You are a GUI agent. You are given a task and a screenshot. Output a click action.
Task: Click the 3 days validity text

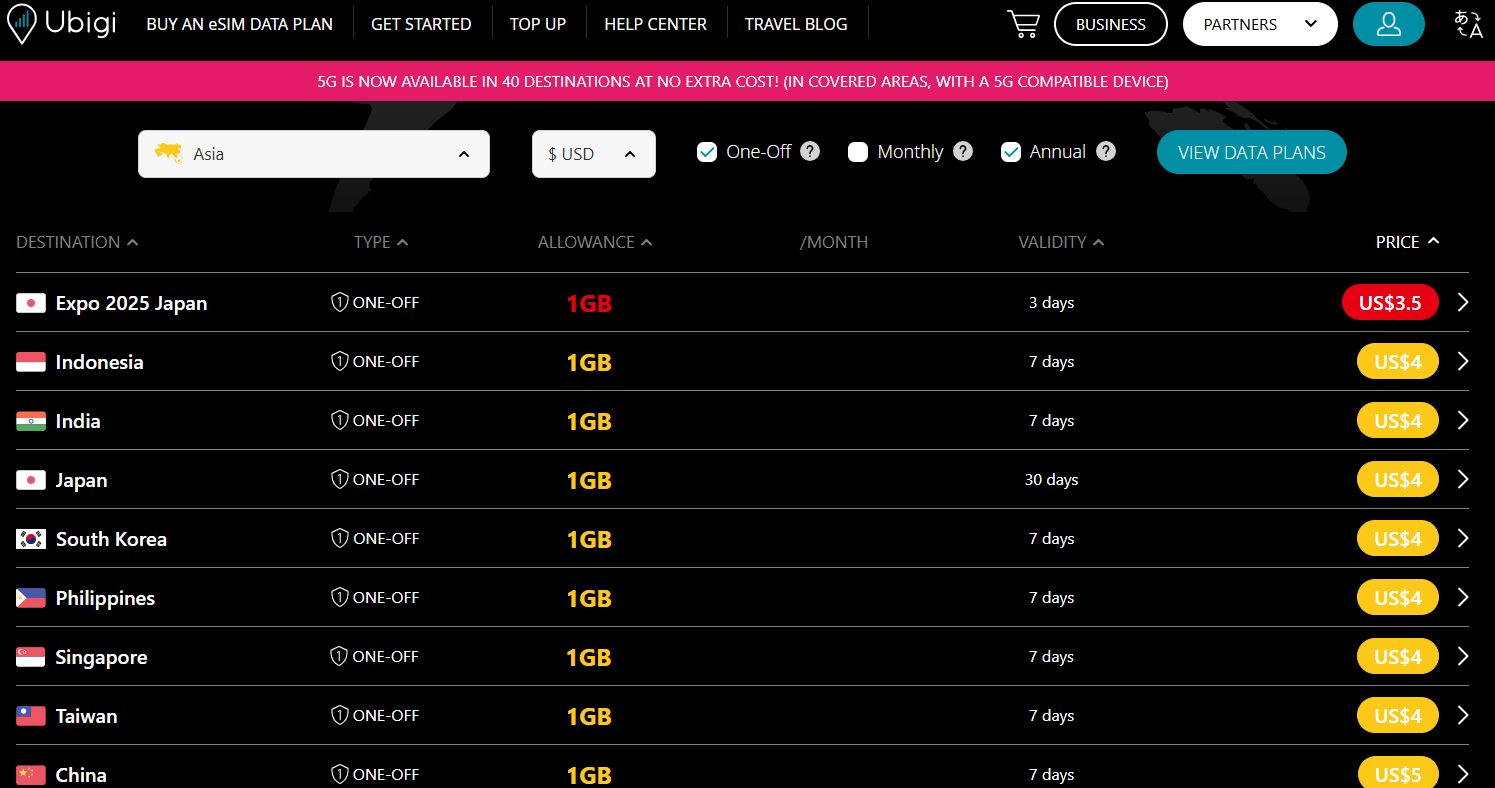pos(1051,303)
